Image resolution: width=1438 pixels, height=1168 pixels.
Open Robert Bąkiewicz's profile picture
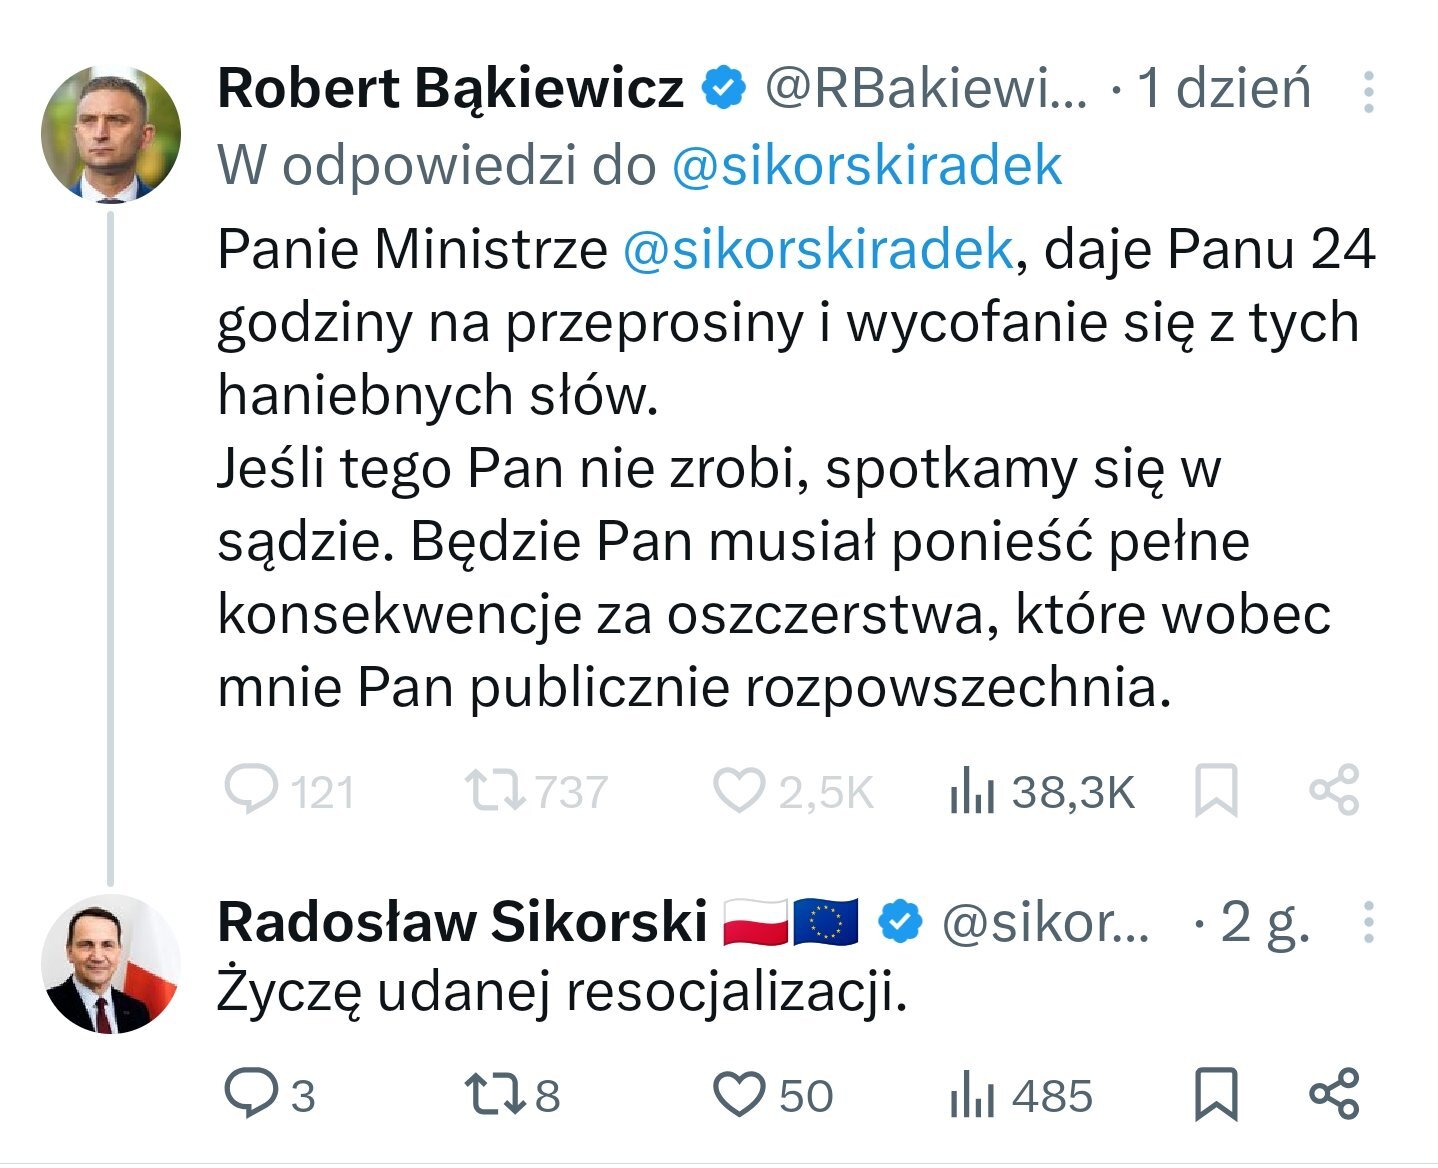[111, 133]
